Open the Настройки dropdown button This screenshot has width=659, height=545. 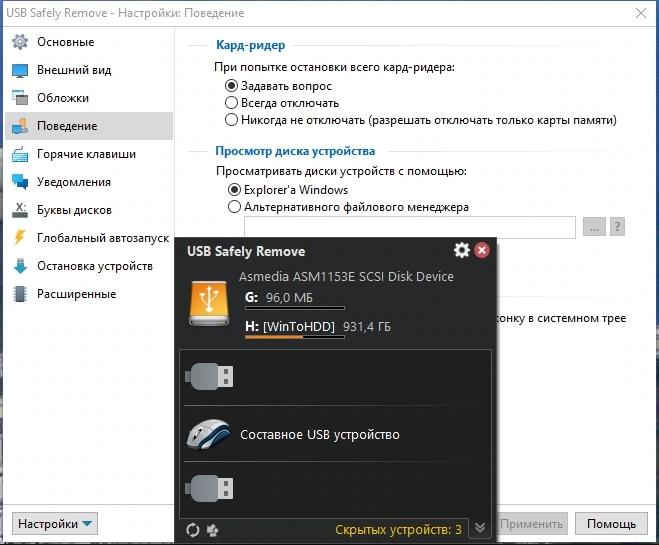55,524
